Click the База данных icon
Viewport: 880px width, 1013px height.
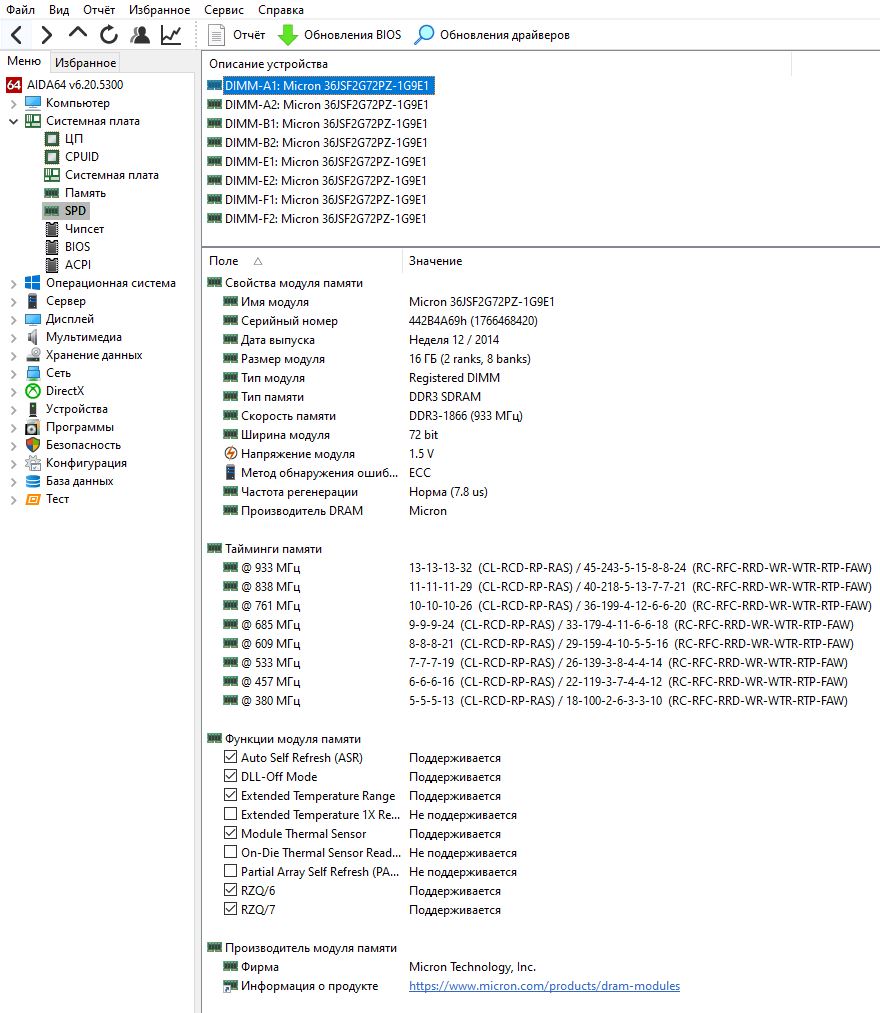coord(33,481)
